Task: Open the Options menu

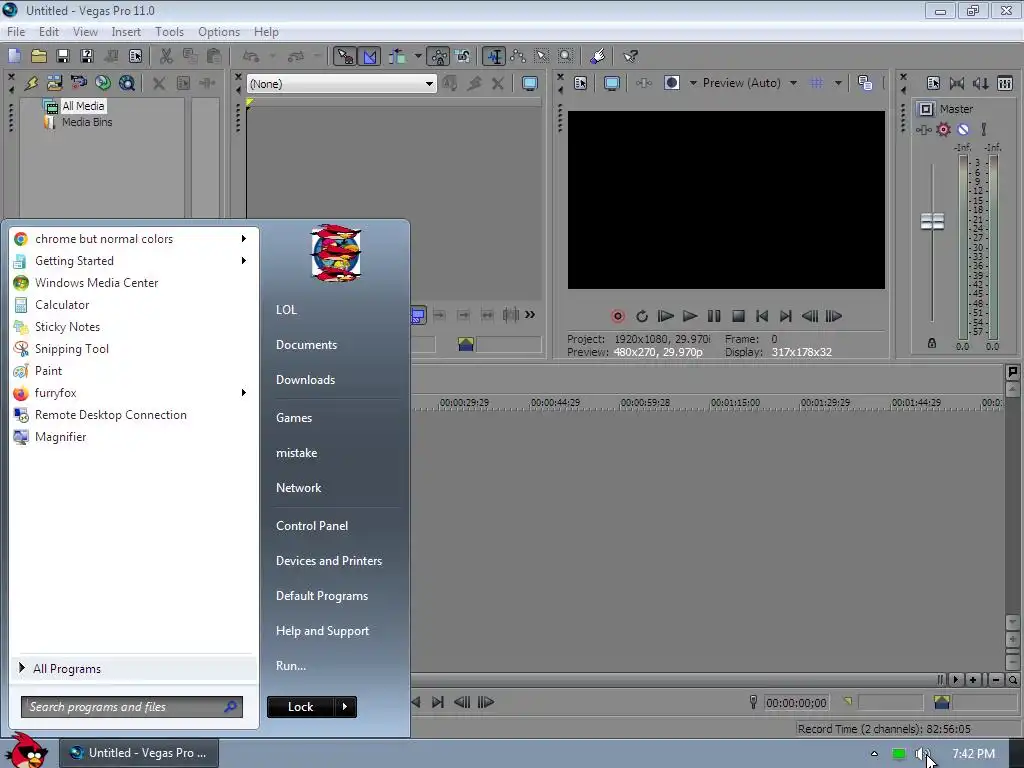Action: 219,31
